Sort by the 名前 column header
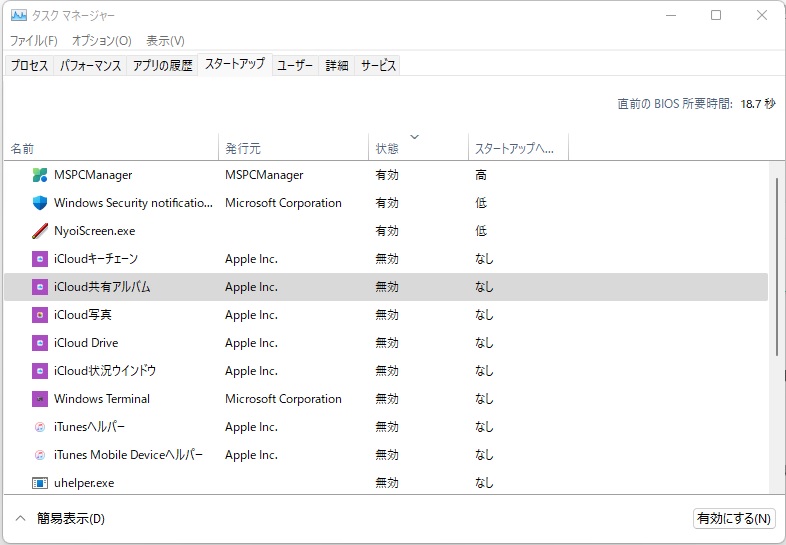This screenshot has width=786, height=545. (x=111, y=148)
